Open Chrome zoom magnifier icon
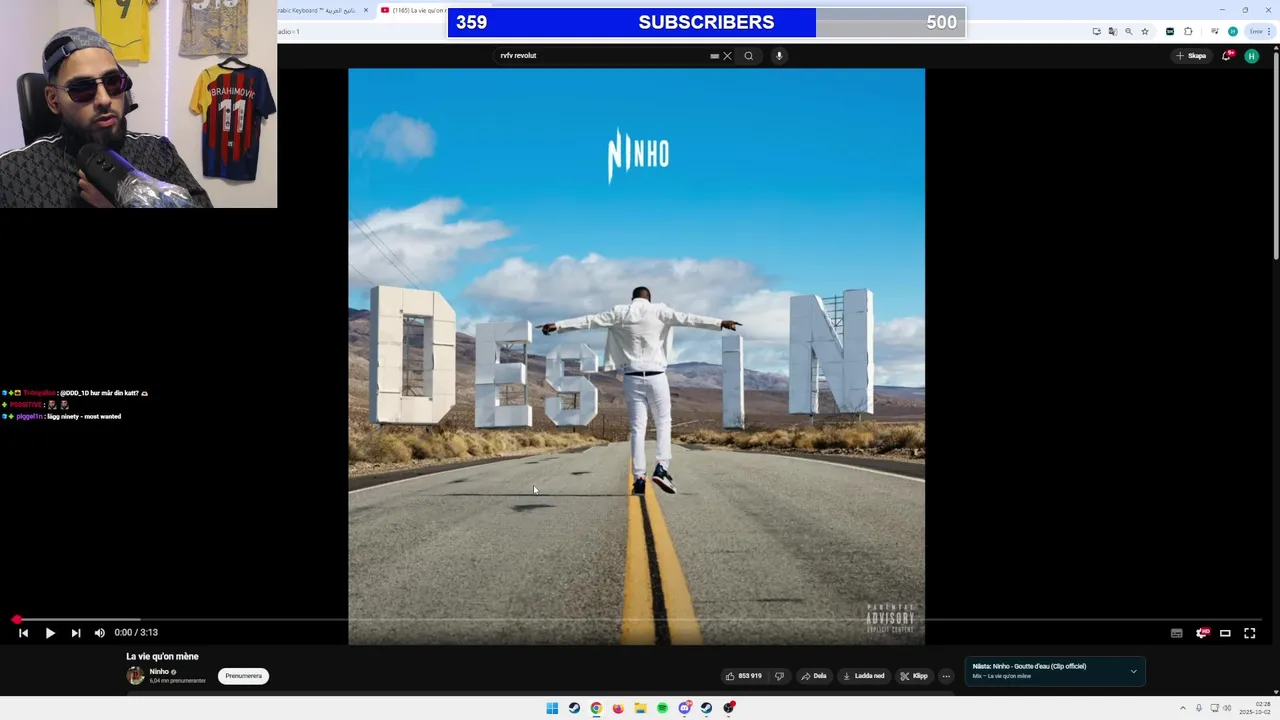Image resolution: width=1280 pixels, height=720 pixels. coord(1129,31)
